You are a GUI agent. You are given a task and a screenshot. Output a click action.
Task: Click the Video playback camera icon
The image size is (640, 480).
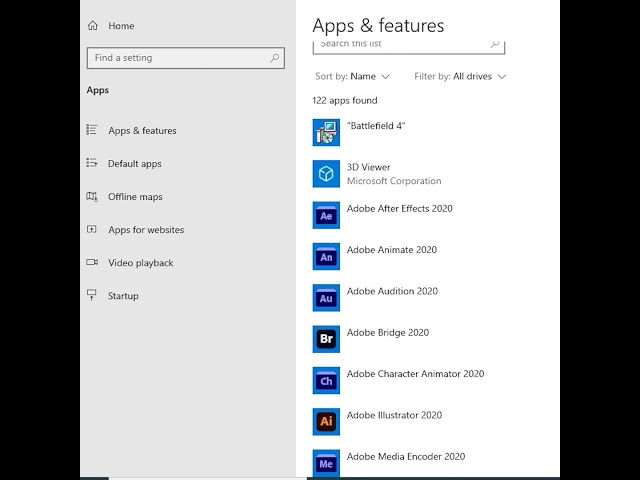click(x=92, y=262)
